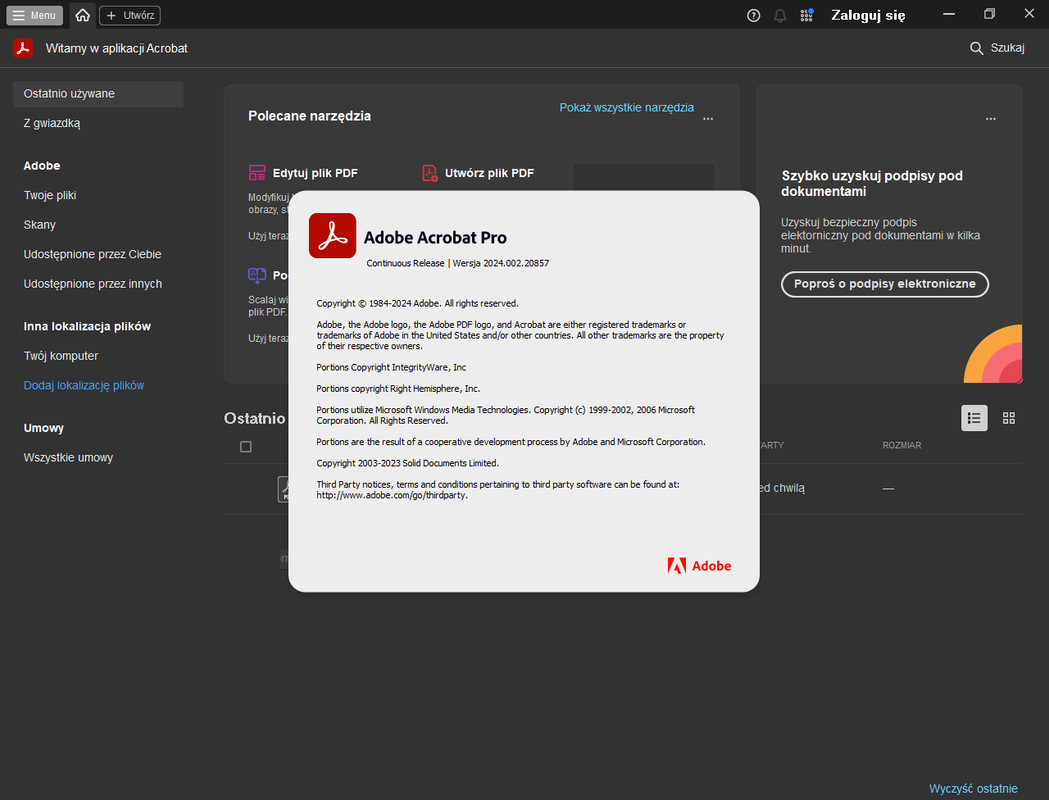Image resolution: width=1049 pixels, height=800 pixels.
Task: Click Polecane narzędzia heading
Action: [x=309, y=116]
